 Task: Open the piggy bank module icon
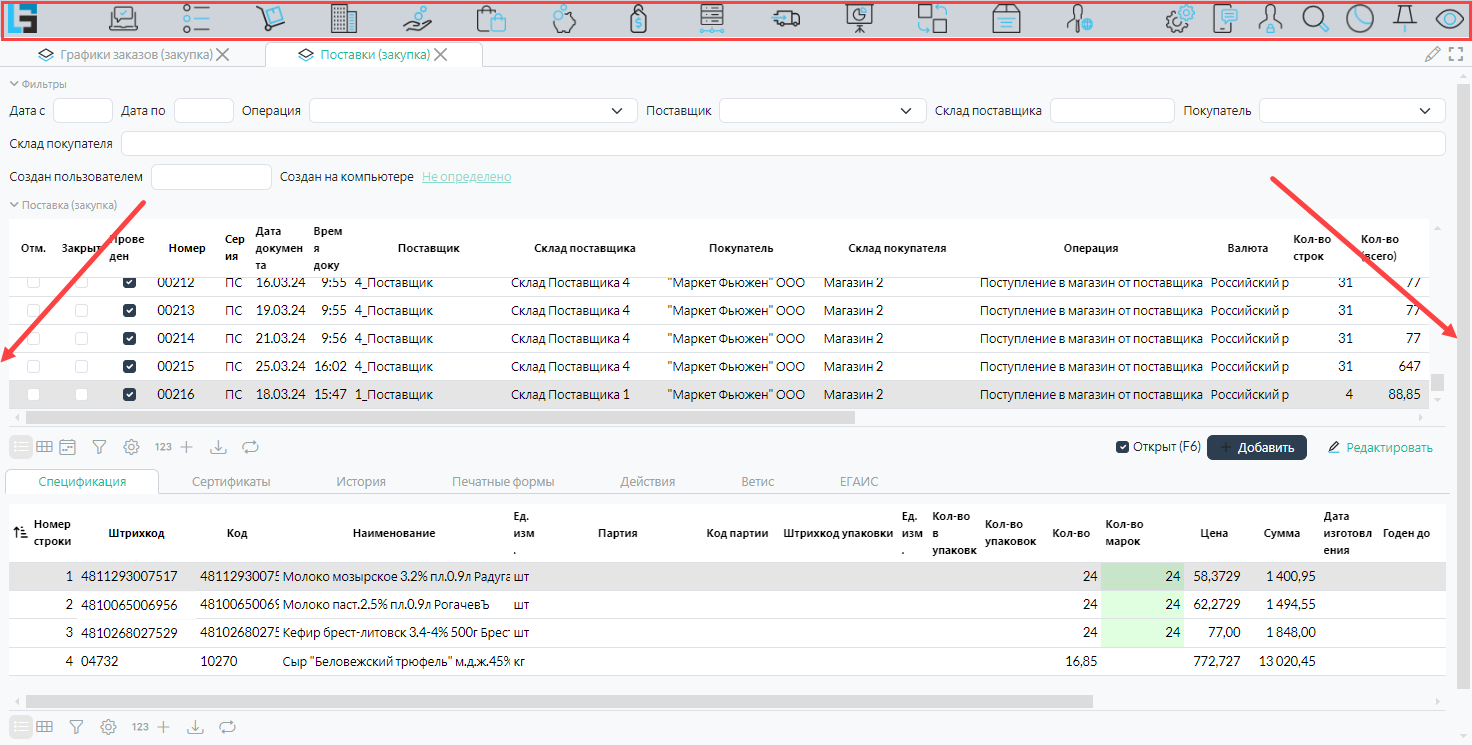(x=565, y=19)
